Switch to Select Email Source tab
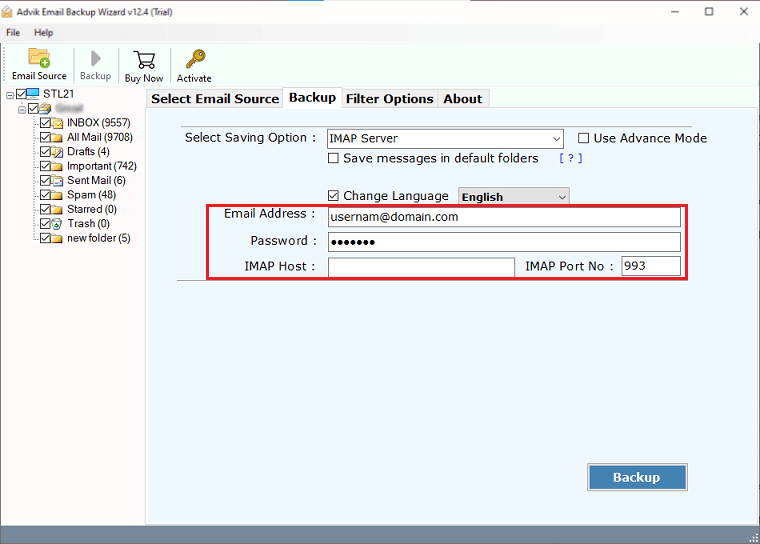Image resolution: width=760 pixels, height=544 pixels. pos(215,99)
